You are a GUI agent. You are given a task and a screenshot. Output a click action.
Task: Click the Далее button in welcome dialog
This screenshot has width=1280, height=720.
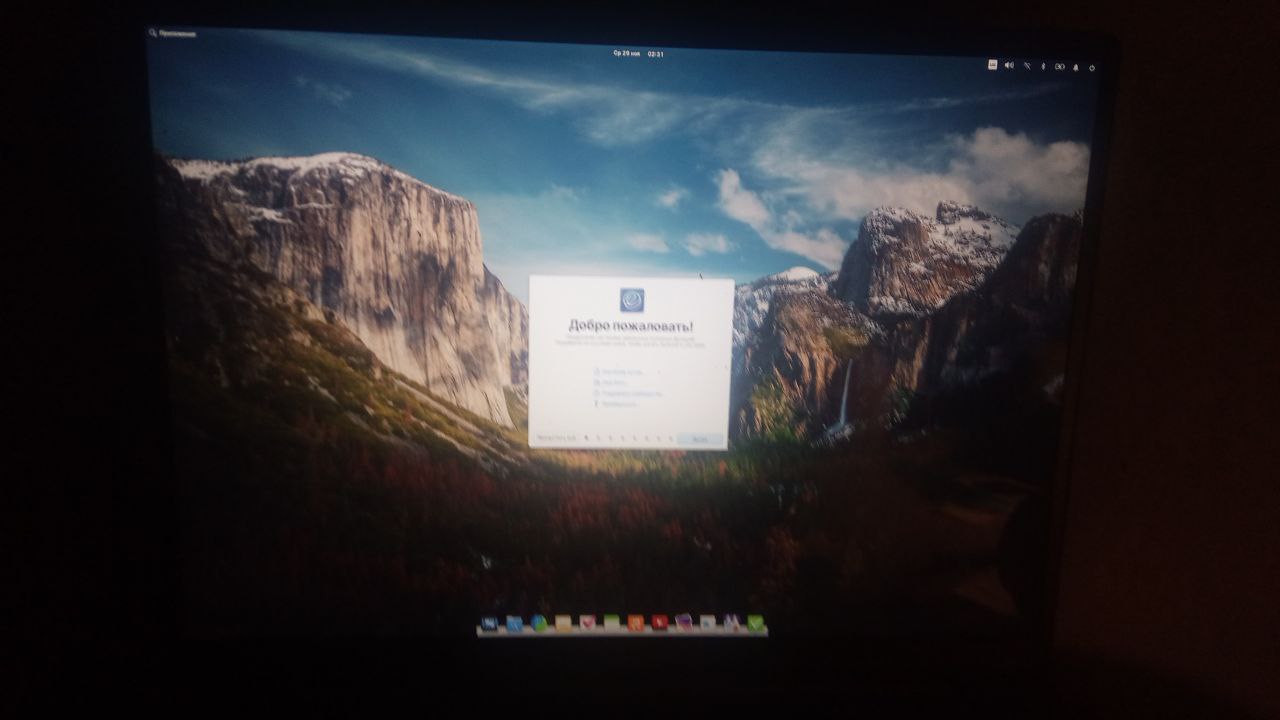pos(699,439)
